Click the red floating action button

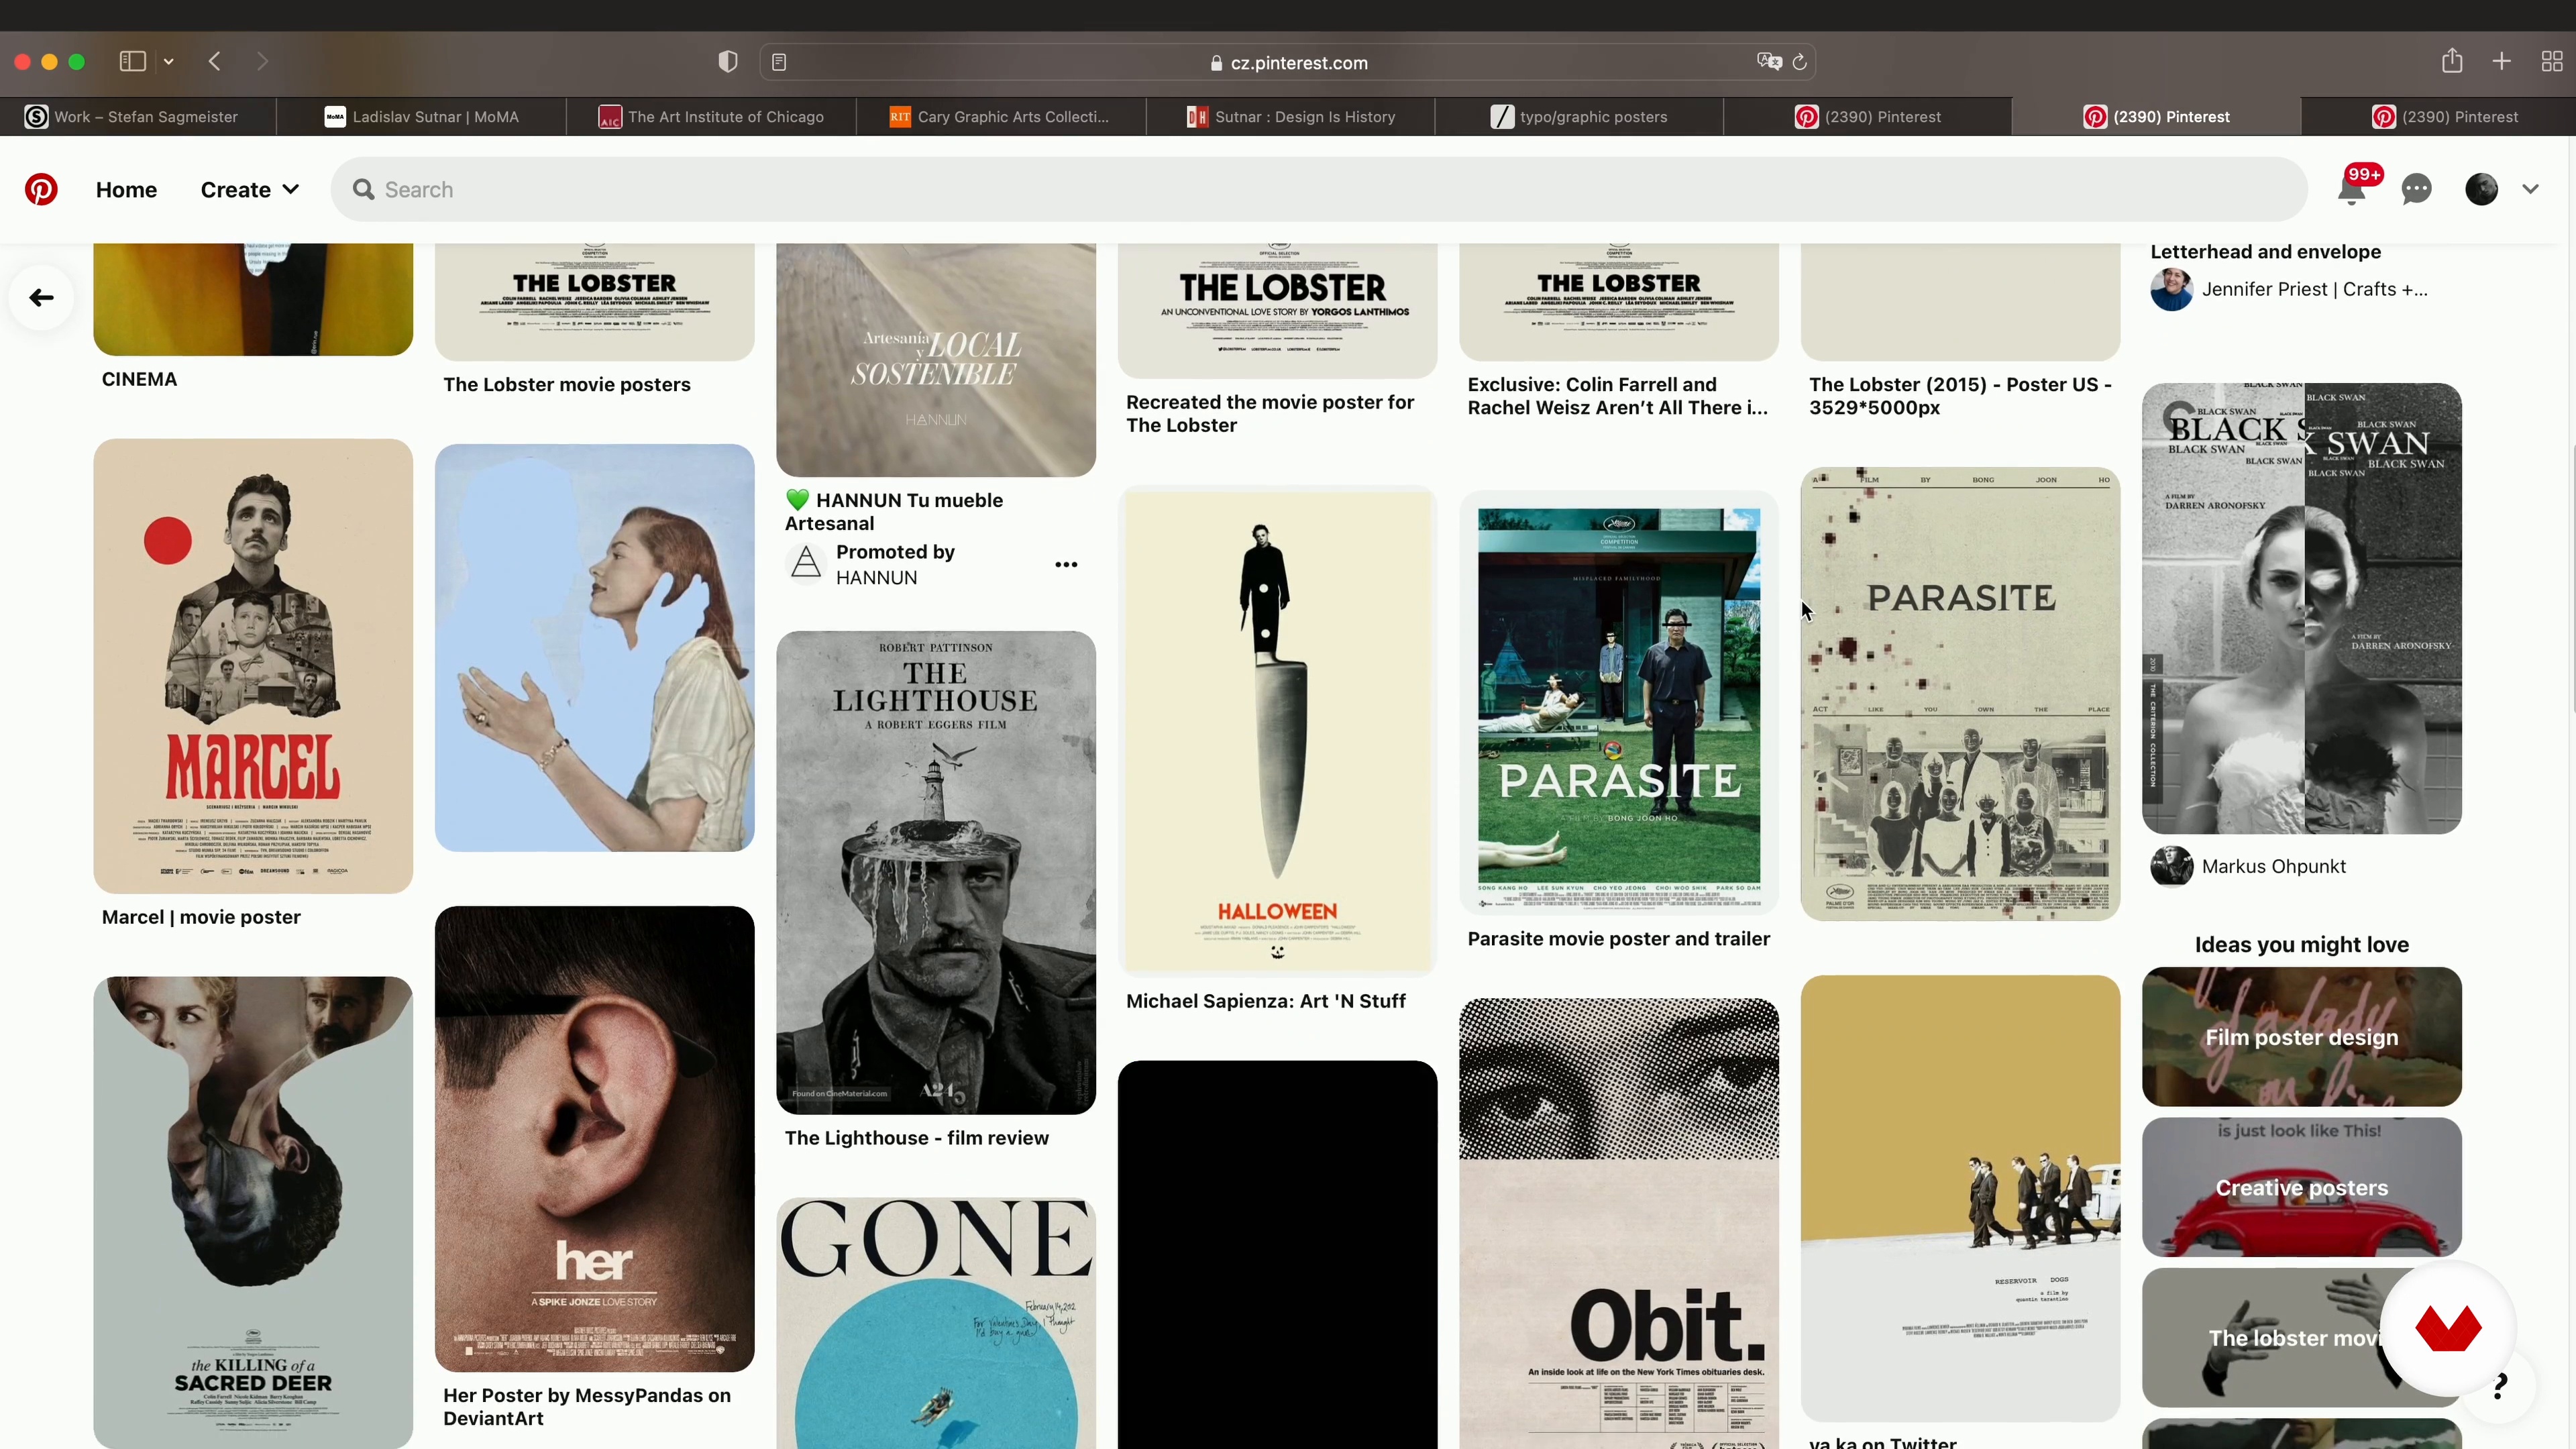click(2447, 1328)
